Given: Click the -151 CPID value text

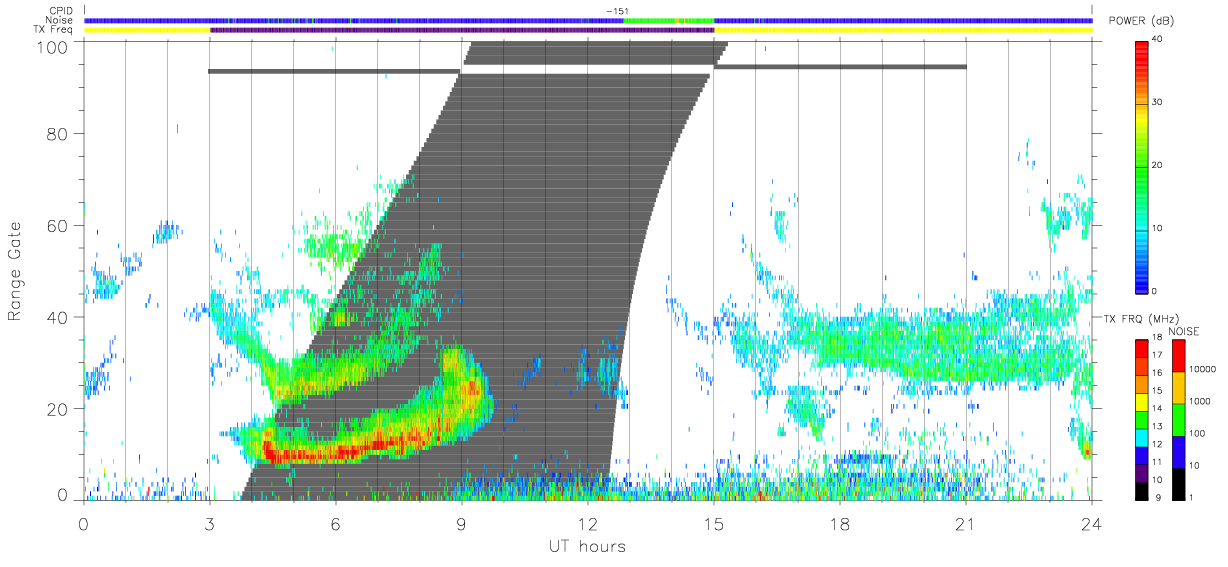Looking at the screenshot, I should [616, 11].
